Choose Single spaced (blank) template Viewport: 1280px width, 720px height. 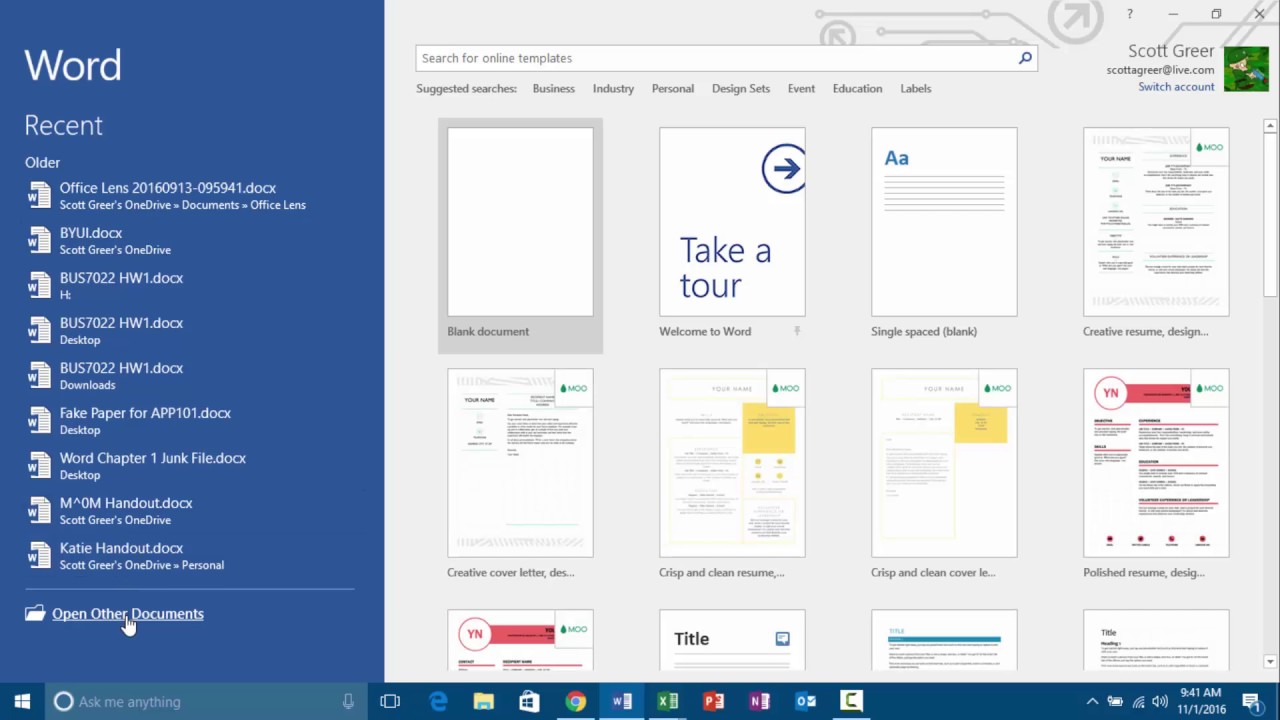(944, 222)
